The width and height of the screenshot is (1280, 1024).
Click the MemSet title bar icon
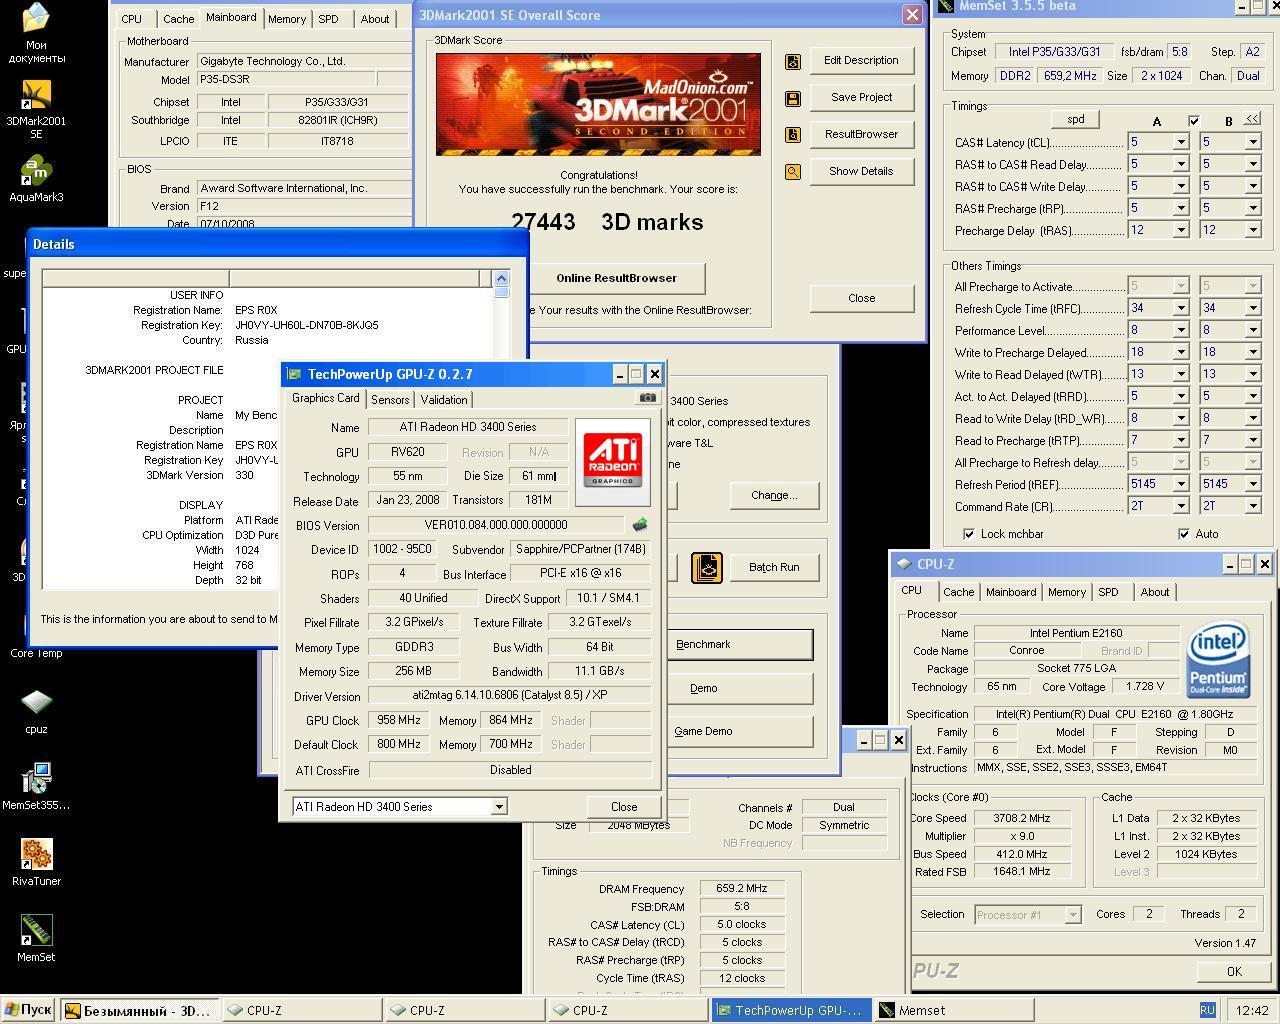pyautogui.click(x=945, y=6)
